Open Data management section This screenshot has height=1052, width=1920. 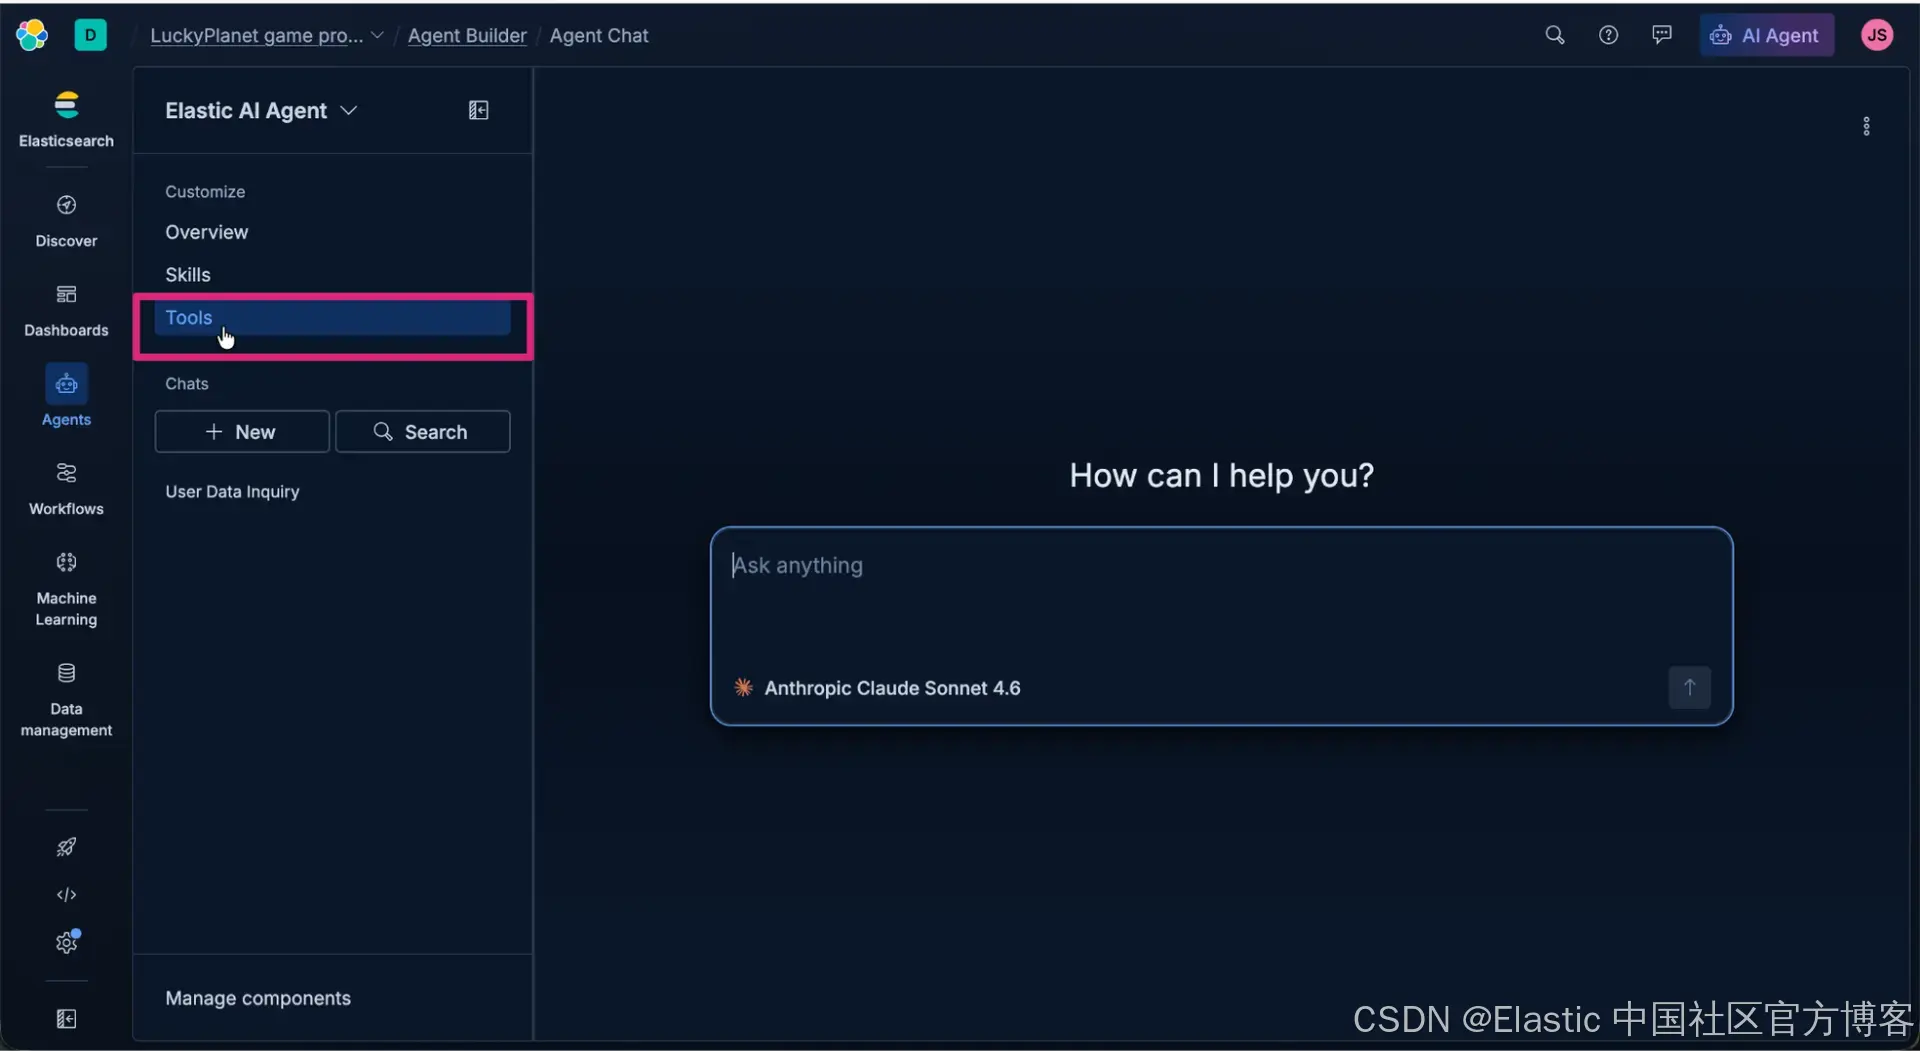pos(66,700)
